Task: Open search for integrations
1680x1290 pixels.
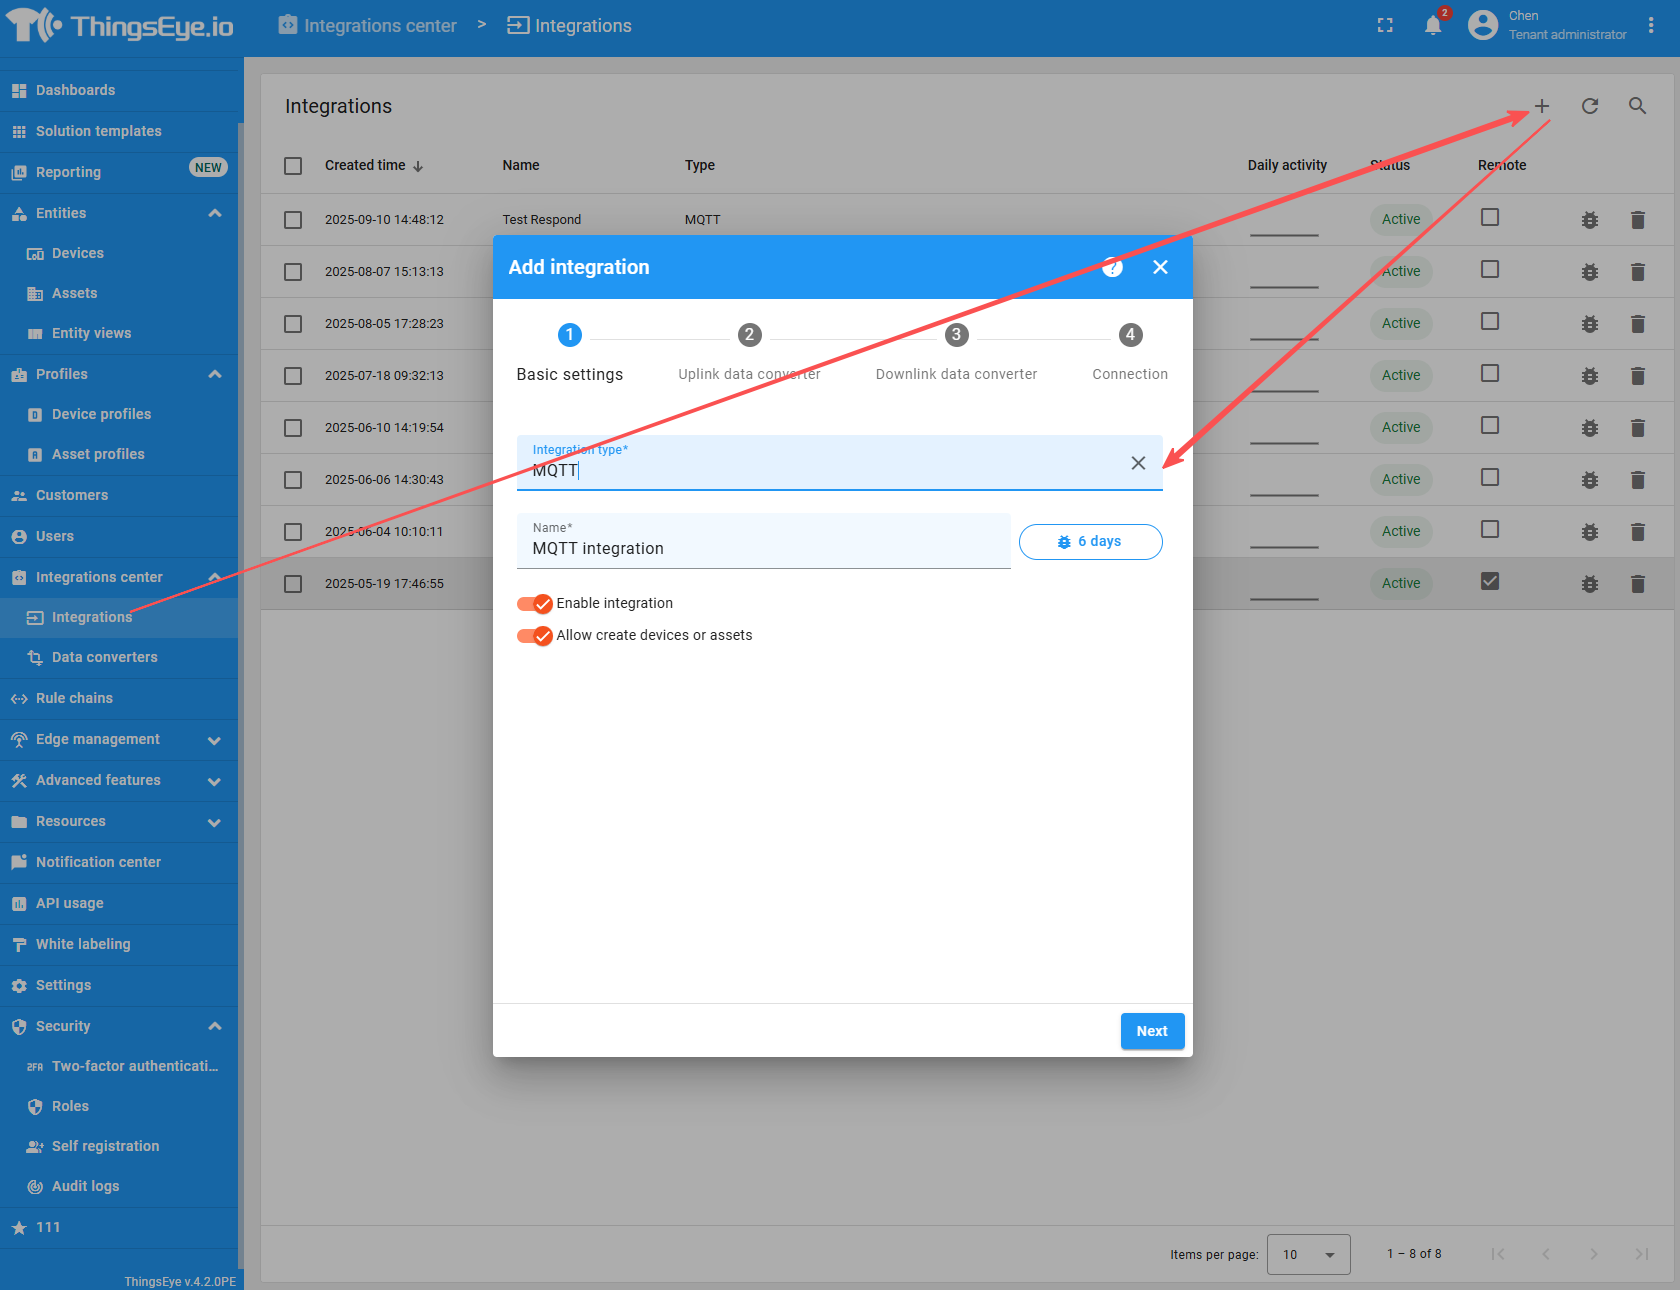Action: [x=1637, y=106]
